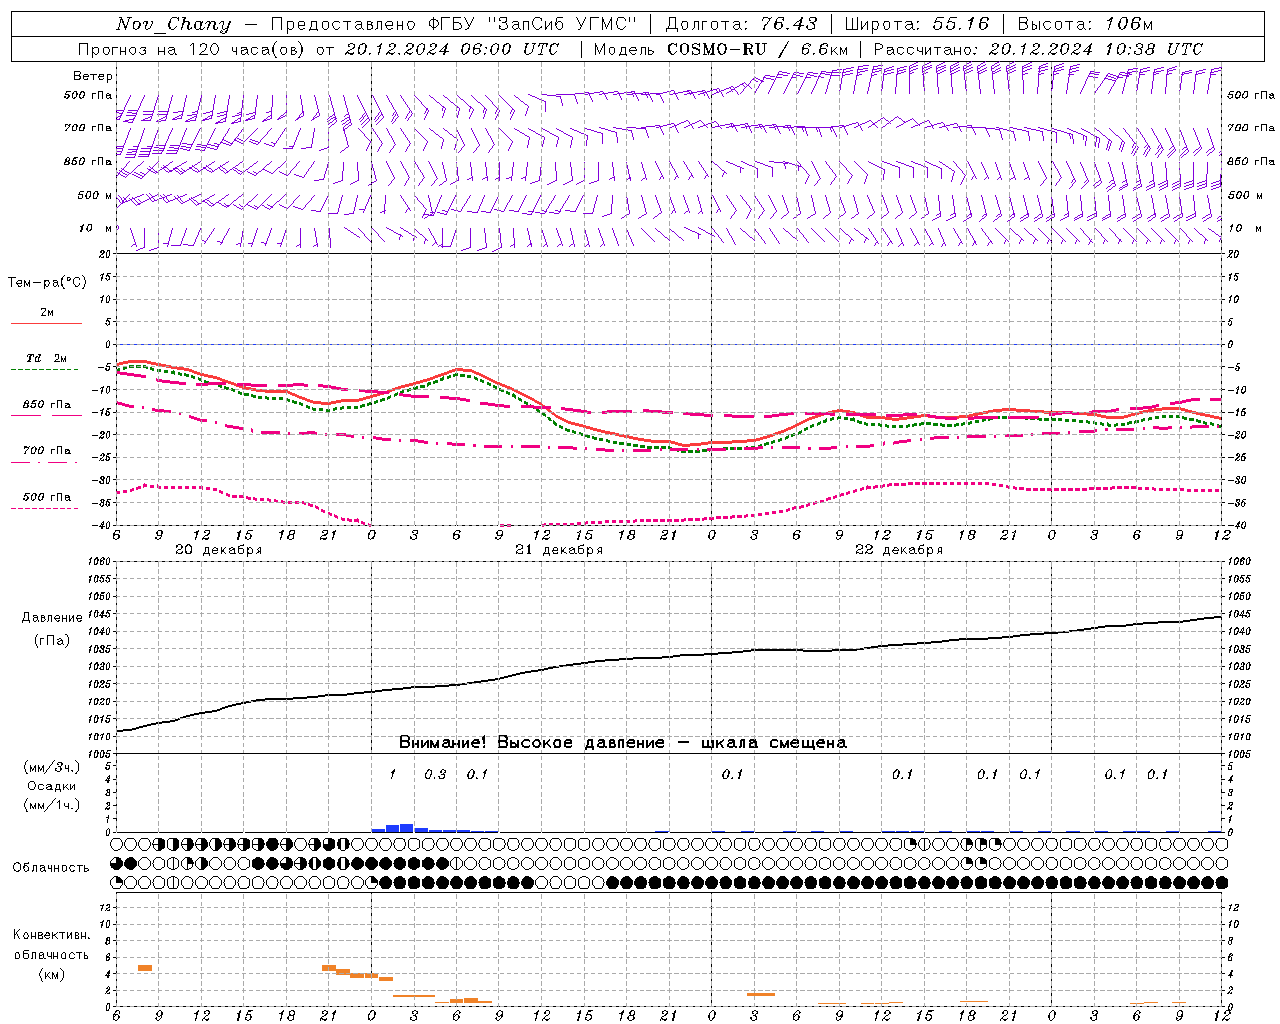Click "Предоставлено ФГБУ ЗапСиб УГМС" provider text
This screenshot has width=1280, height=1024.
[454, 24]
